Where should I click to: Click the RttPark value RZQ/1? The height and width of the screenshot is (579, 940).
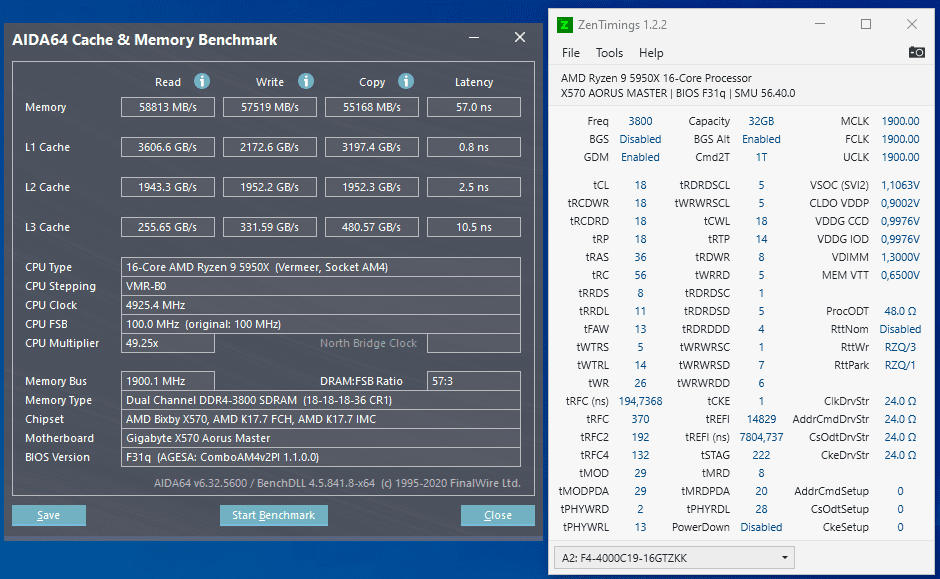click(x=900, y=365)
